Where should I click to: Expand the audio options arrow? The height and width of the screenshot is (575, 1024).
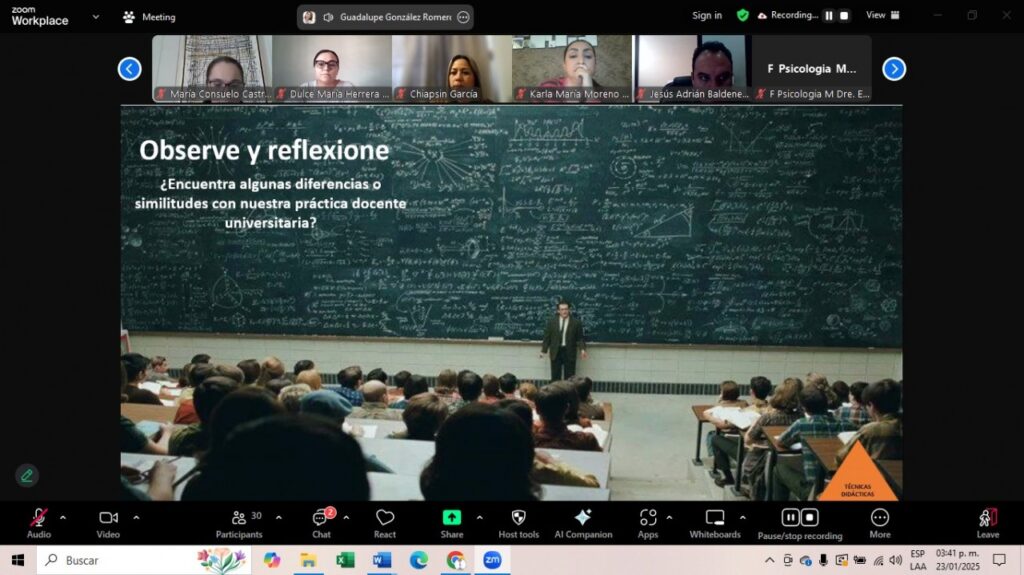(x=63, y=518)
